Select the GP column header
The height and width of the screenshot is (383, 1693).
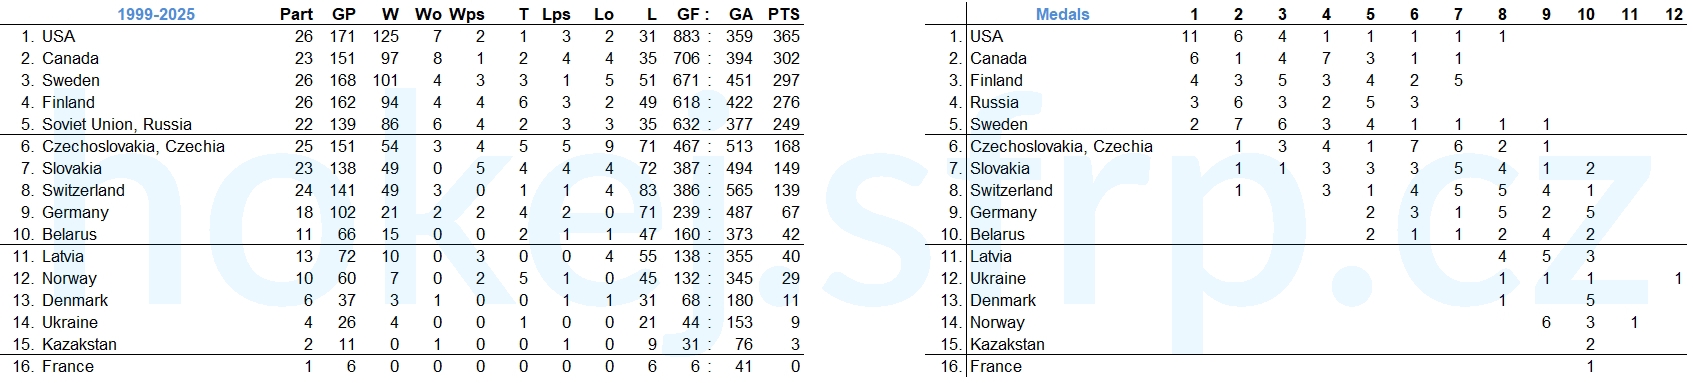[343, 14]
